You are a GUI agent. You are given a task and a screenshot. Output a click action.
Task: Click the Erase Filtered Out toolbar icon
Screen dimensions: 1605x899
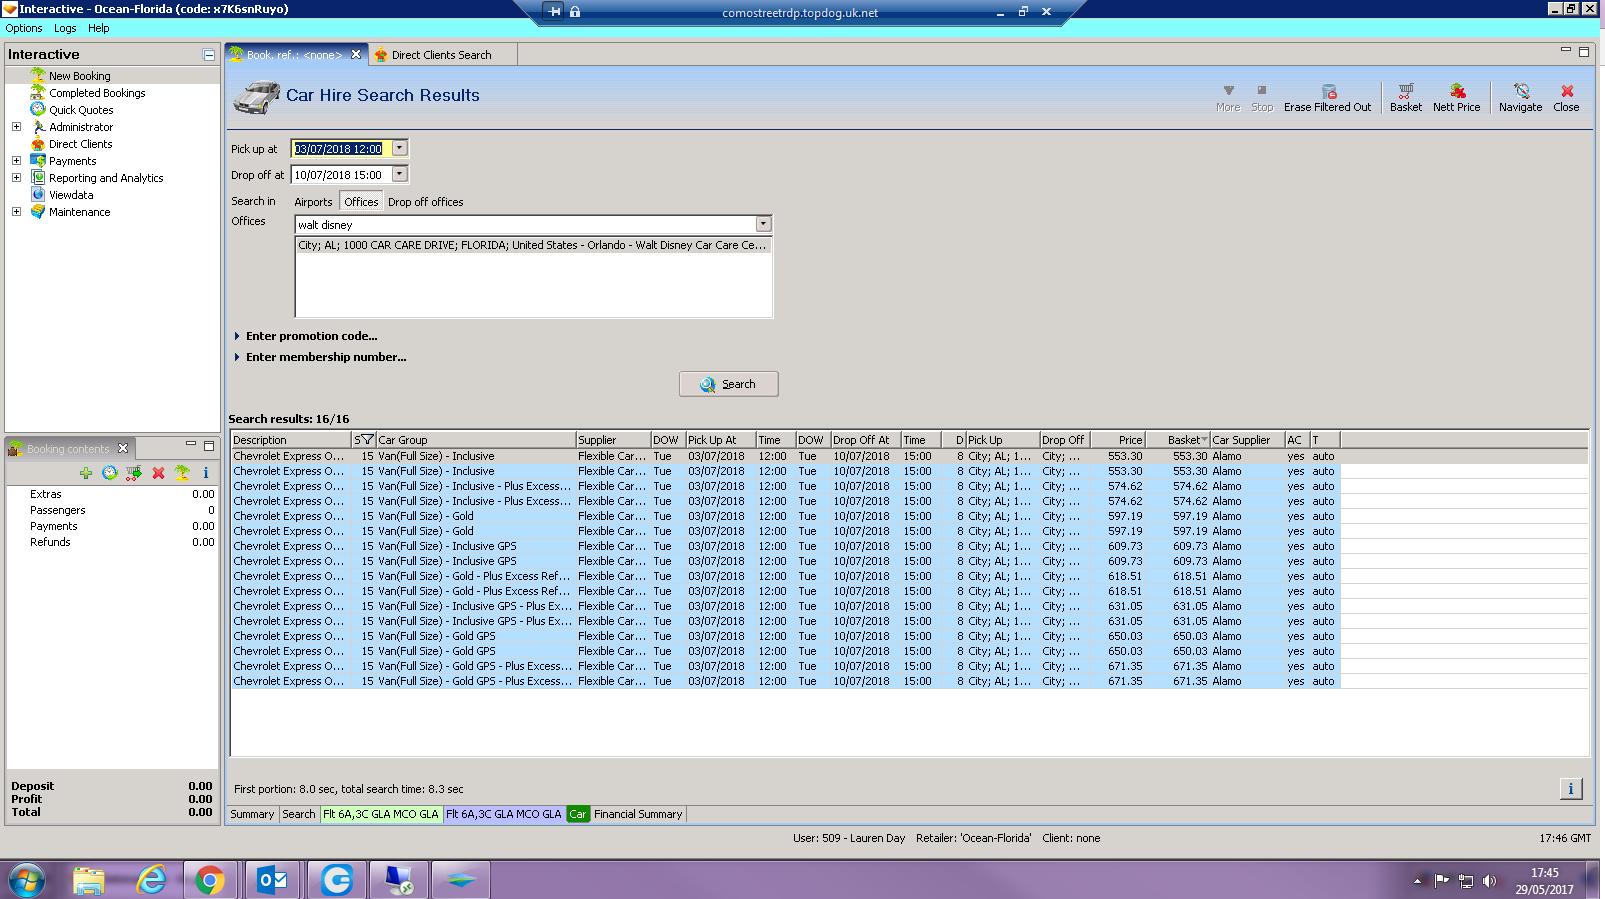tap(1328, 97)
